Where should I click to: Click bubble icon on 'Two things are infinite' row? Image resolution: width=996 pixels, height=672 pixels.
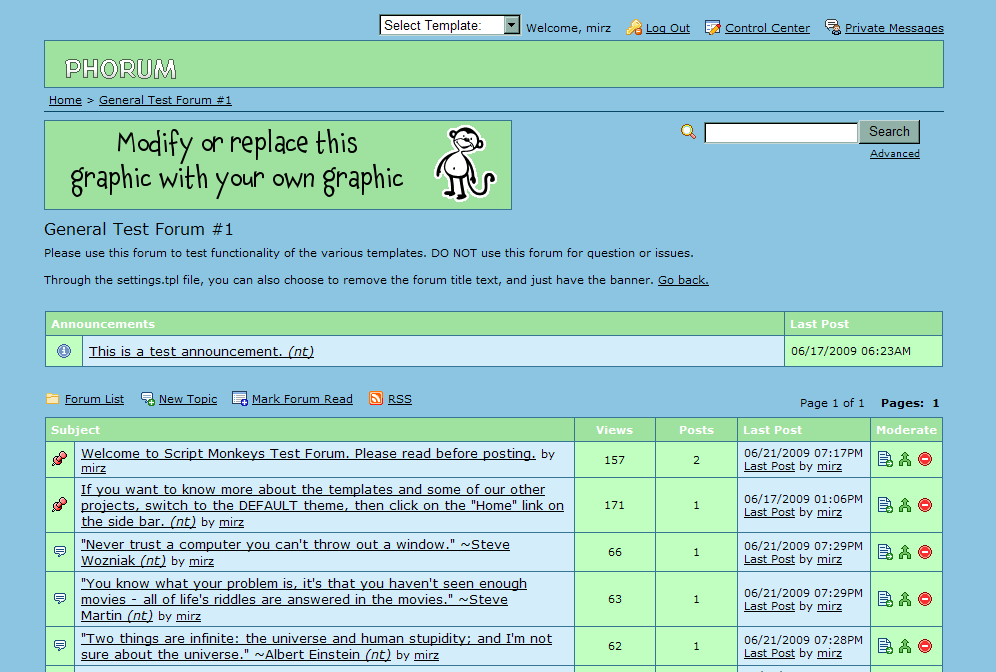pos(60,645)
